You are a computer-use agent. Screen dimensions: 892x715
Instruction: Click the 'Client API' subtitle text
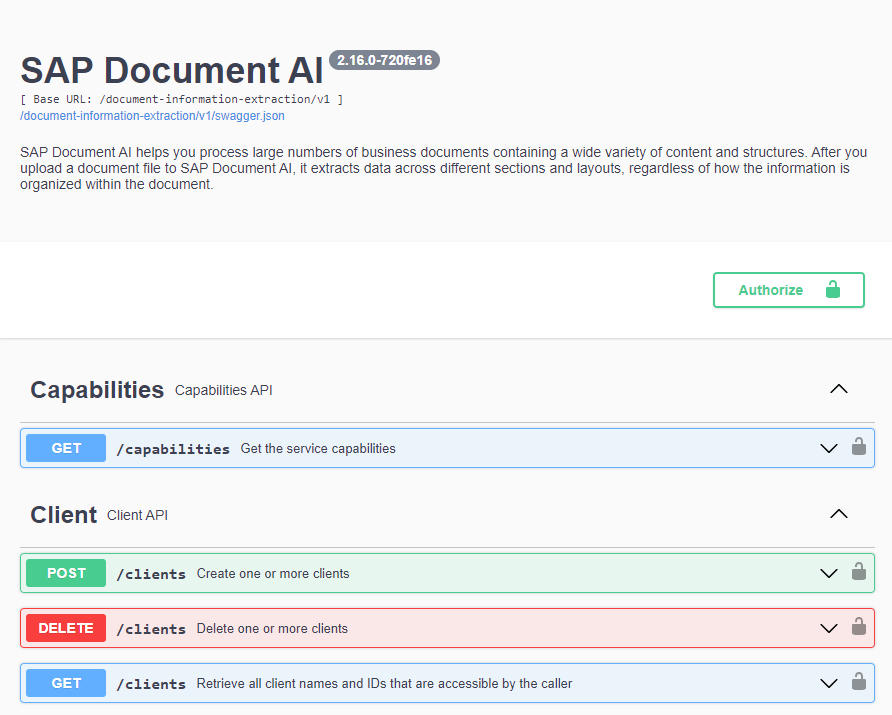[137, 515]
